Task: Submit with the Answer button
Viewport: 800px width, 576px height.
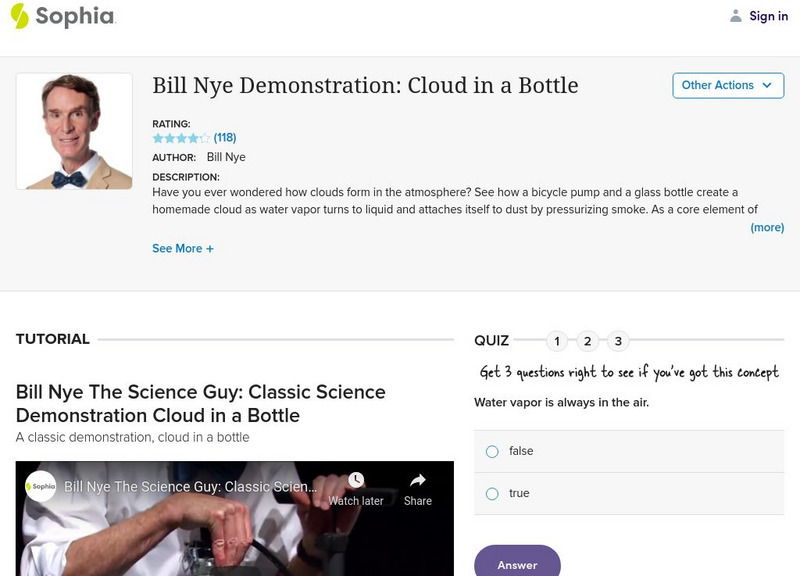Action: pos(517,564)
